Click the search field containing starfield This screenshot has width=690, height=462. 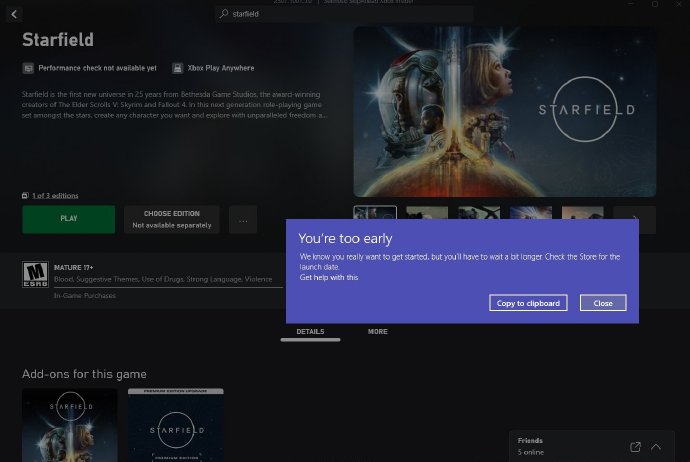[345, 14]
